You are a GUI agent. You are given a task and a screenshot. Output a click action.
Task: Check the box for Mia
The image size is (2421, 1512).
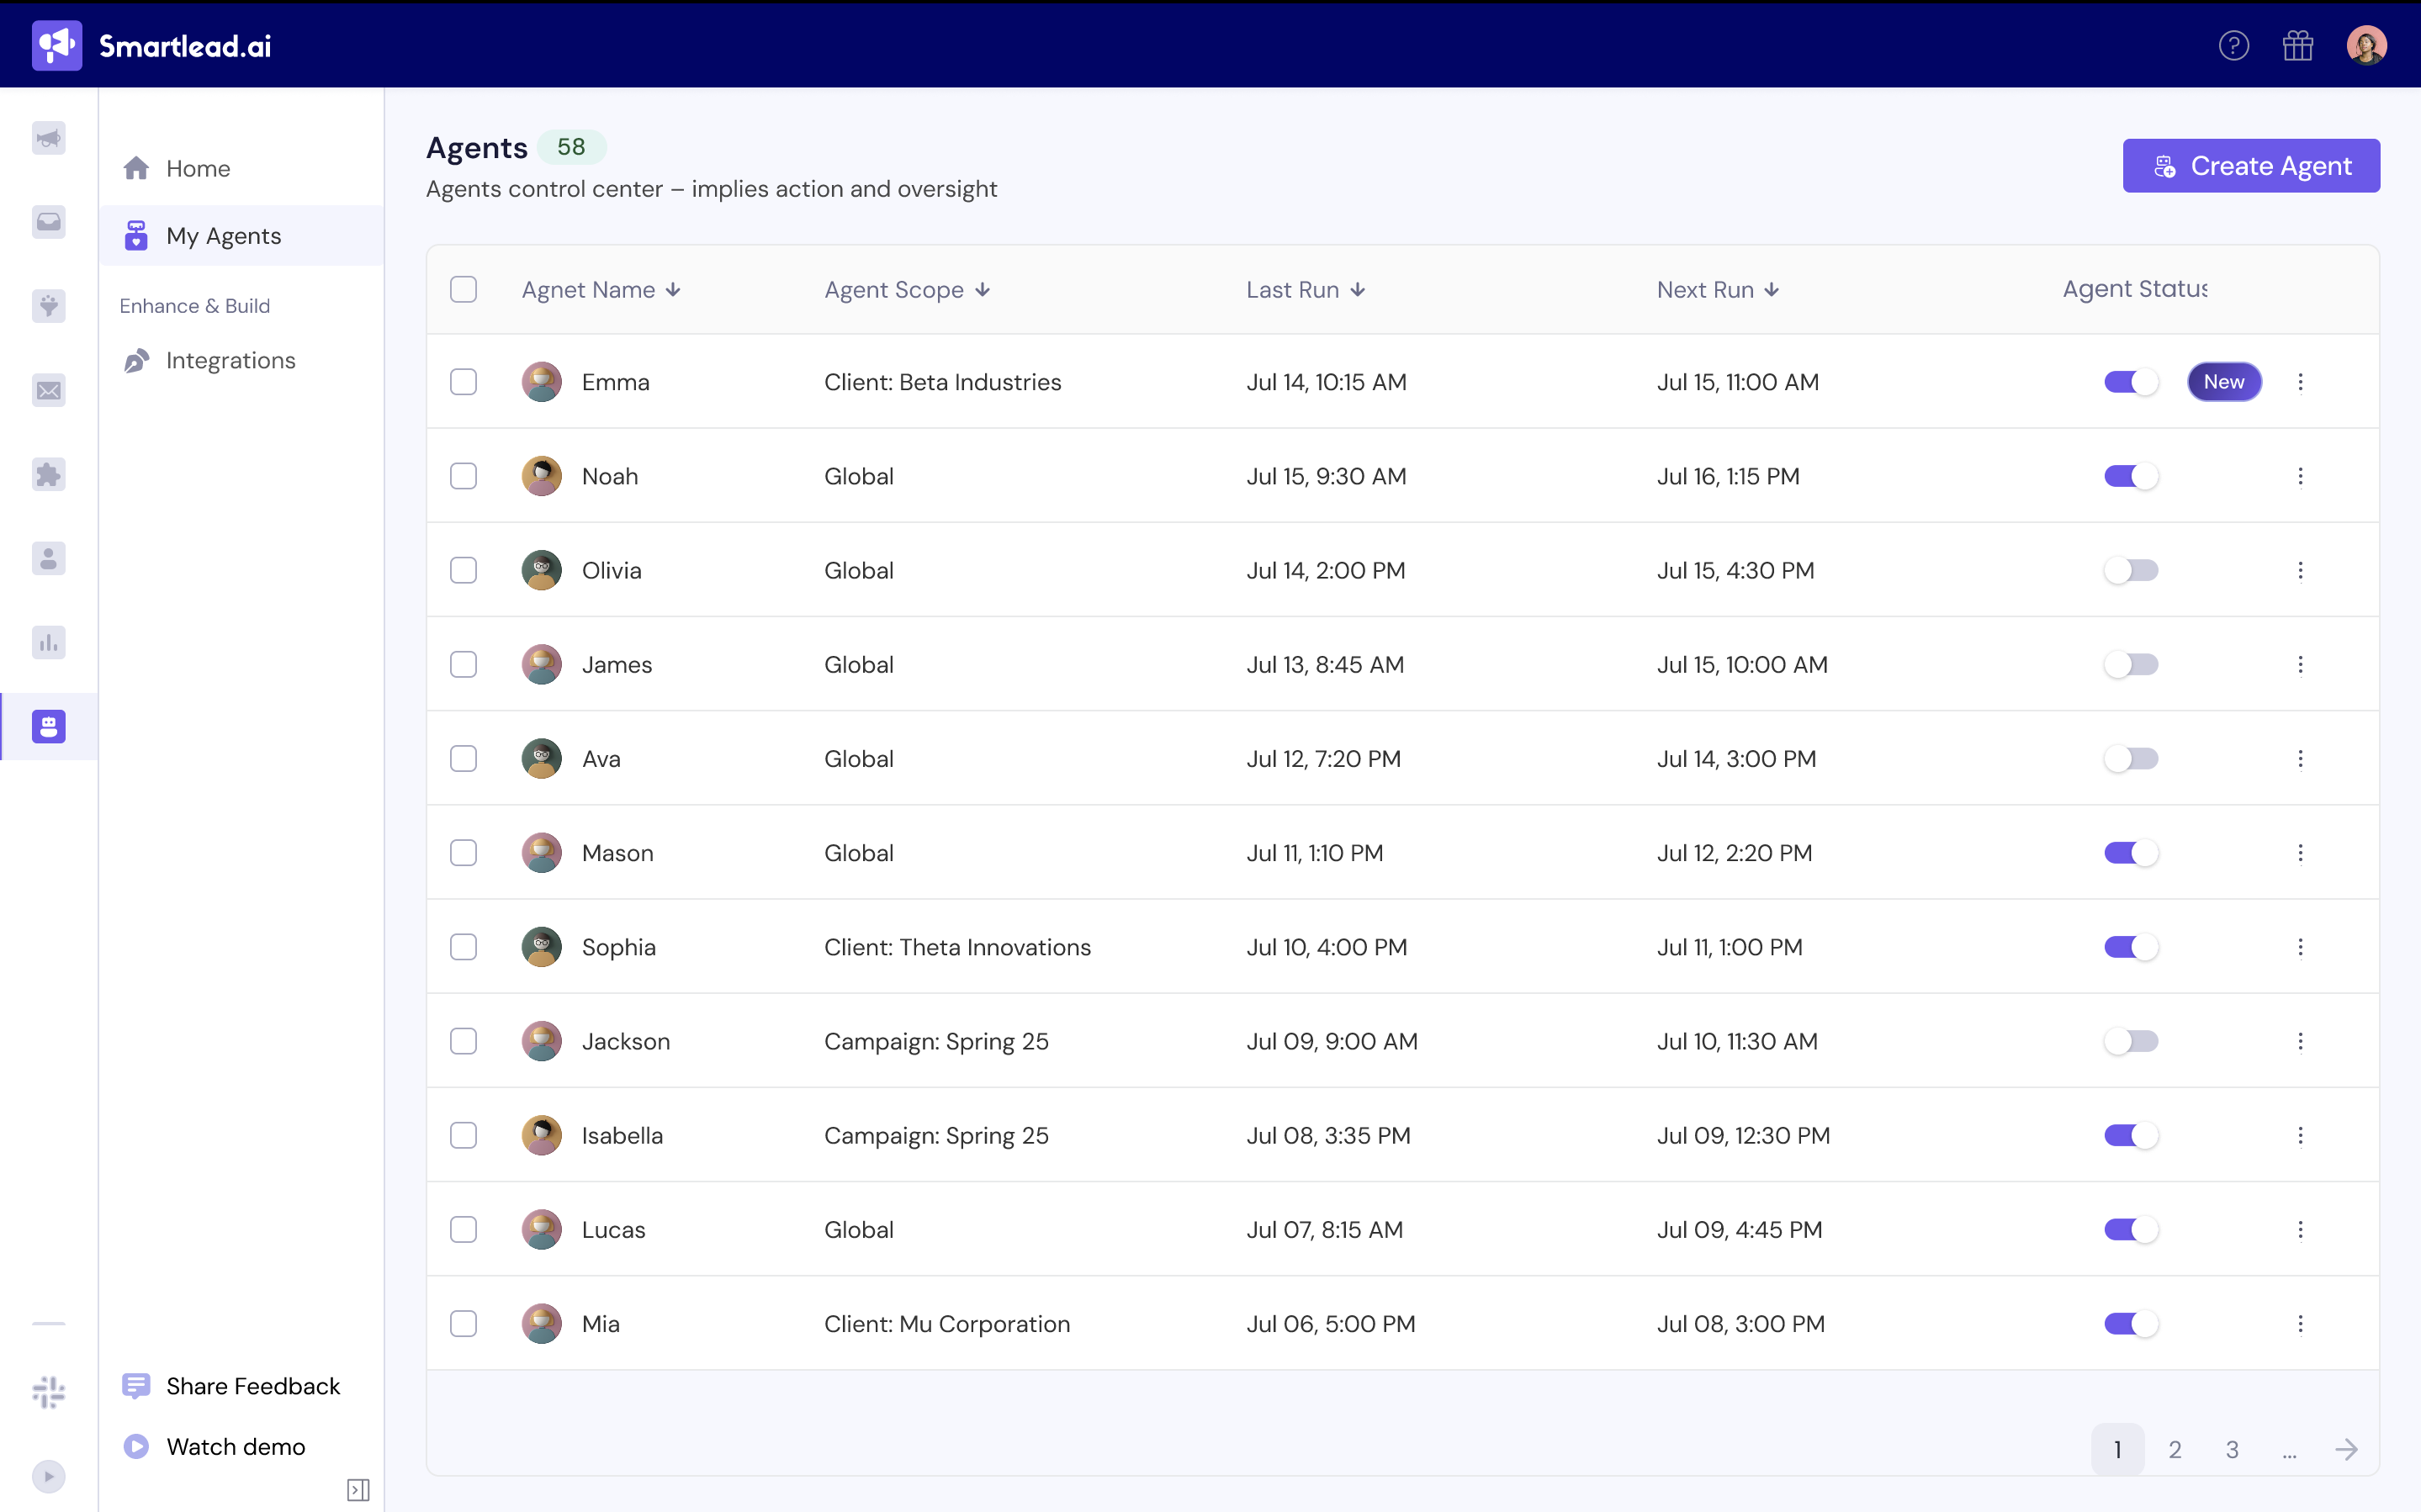(463, 1324)
